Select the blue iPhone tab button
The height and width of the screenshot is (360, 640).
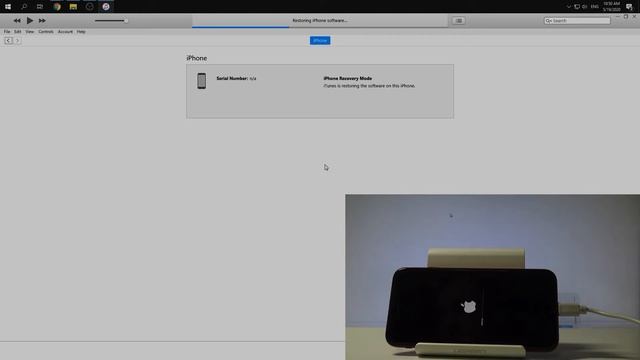[320, 40]
